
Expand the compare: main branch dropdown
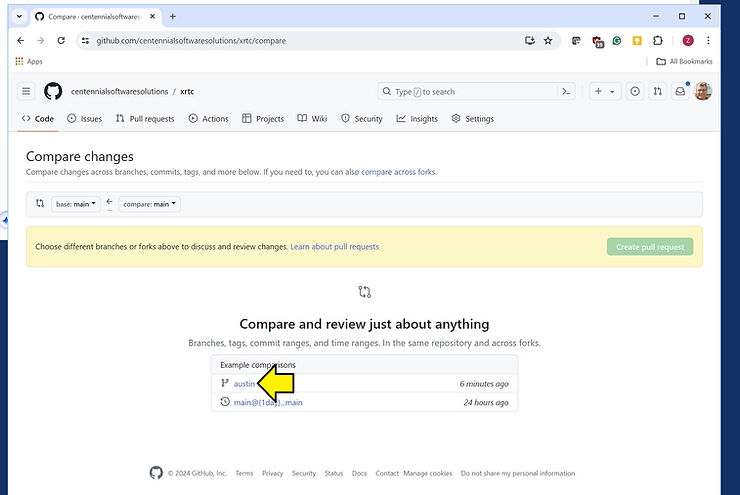point(149,204)
